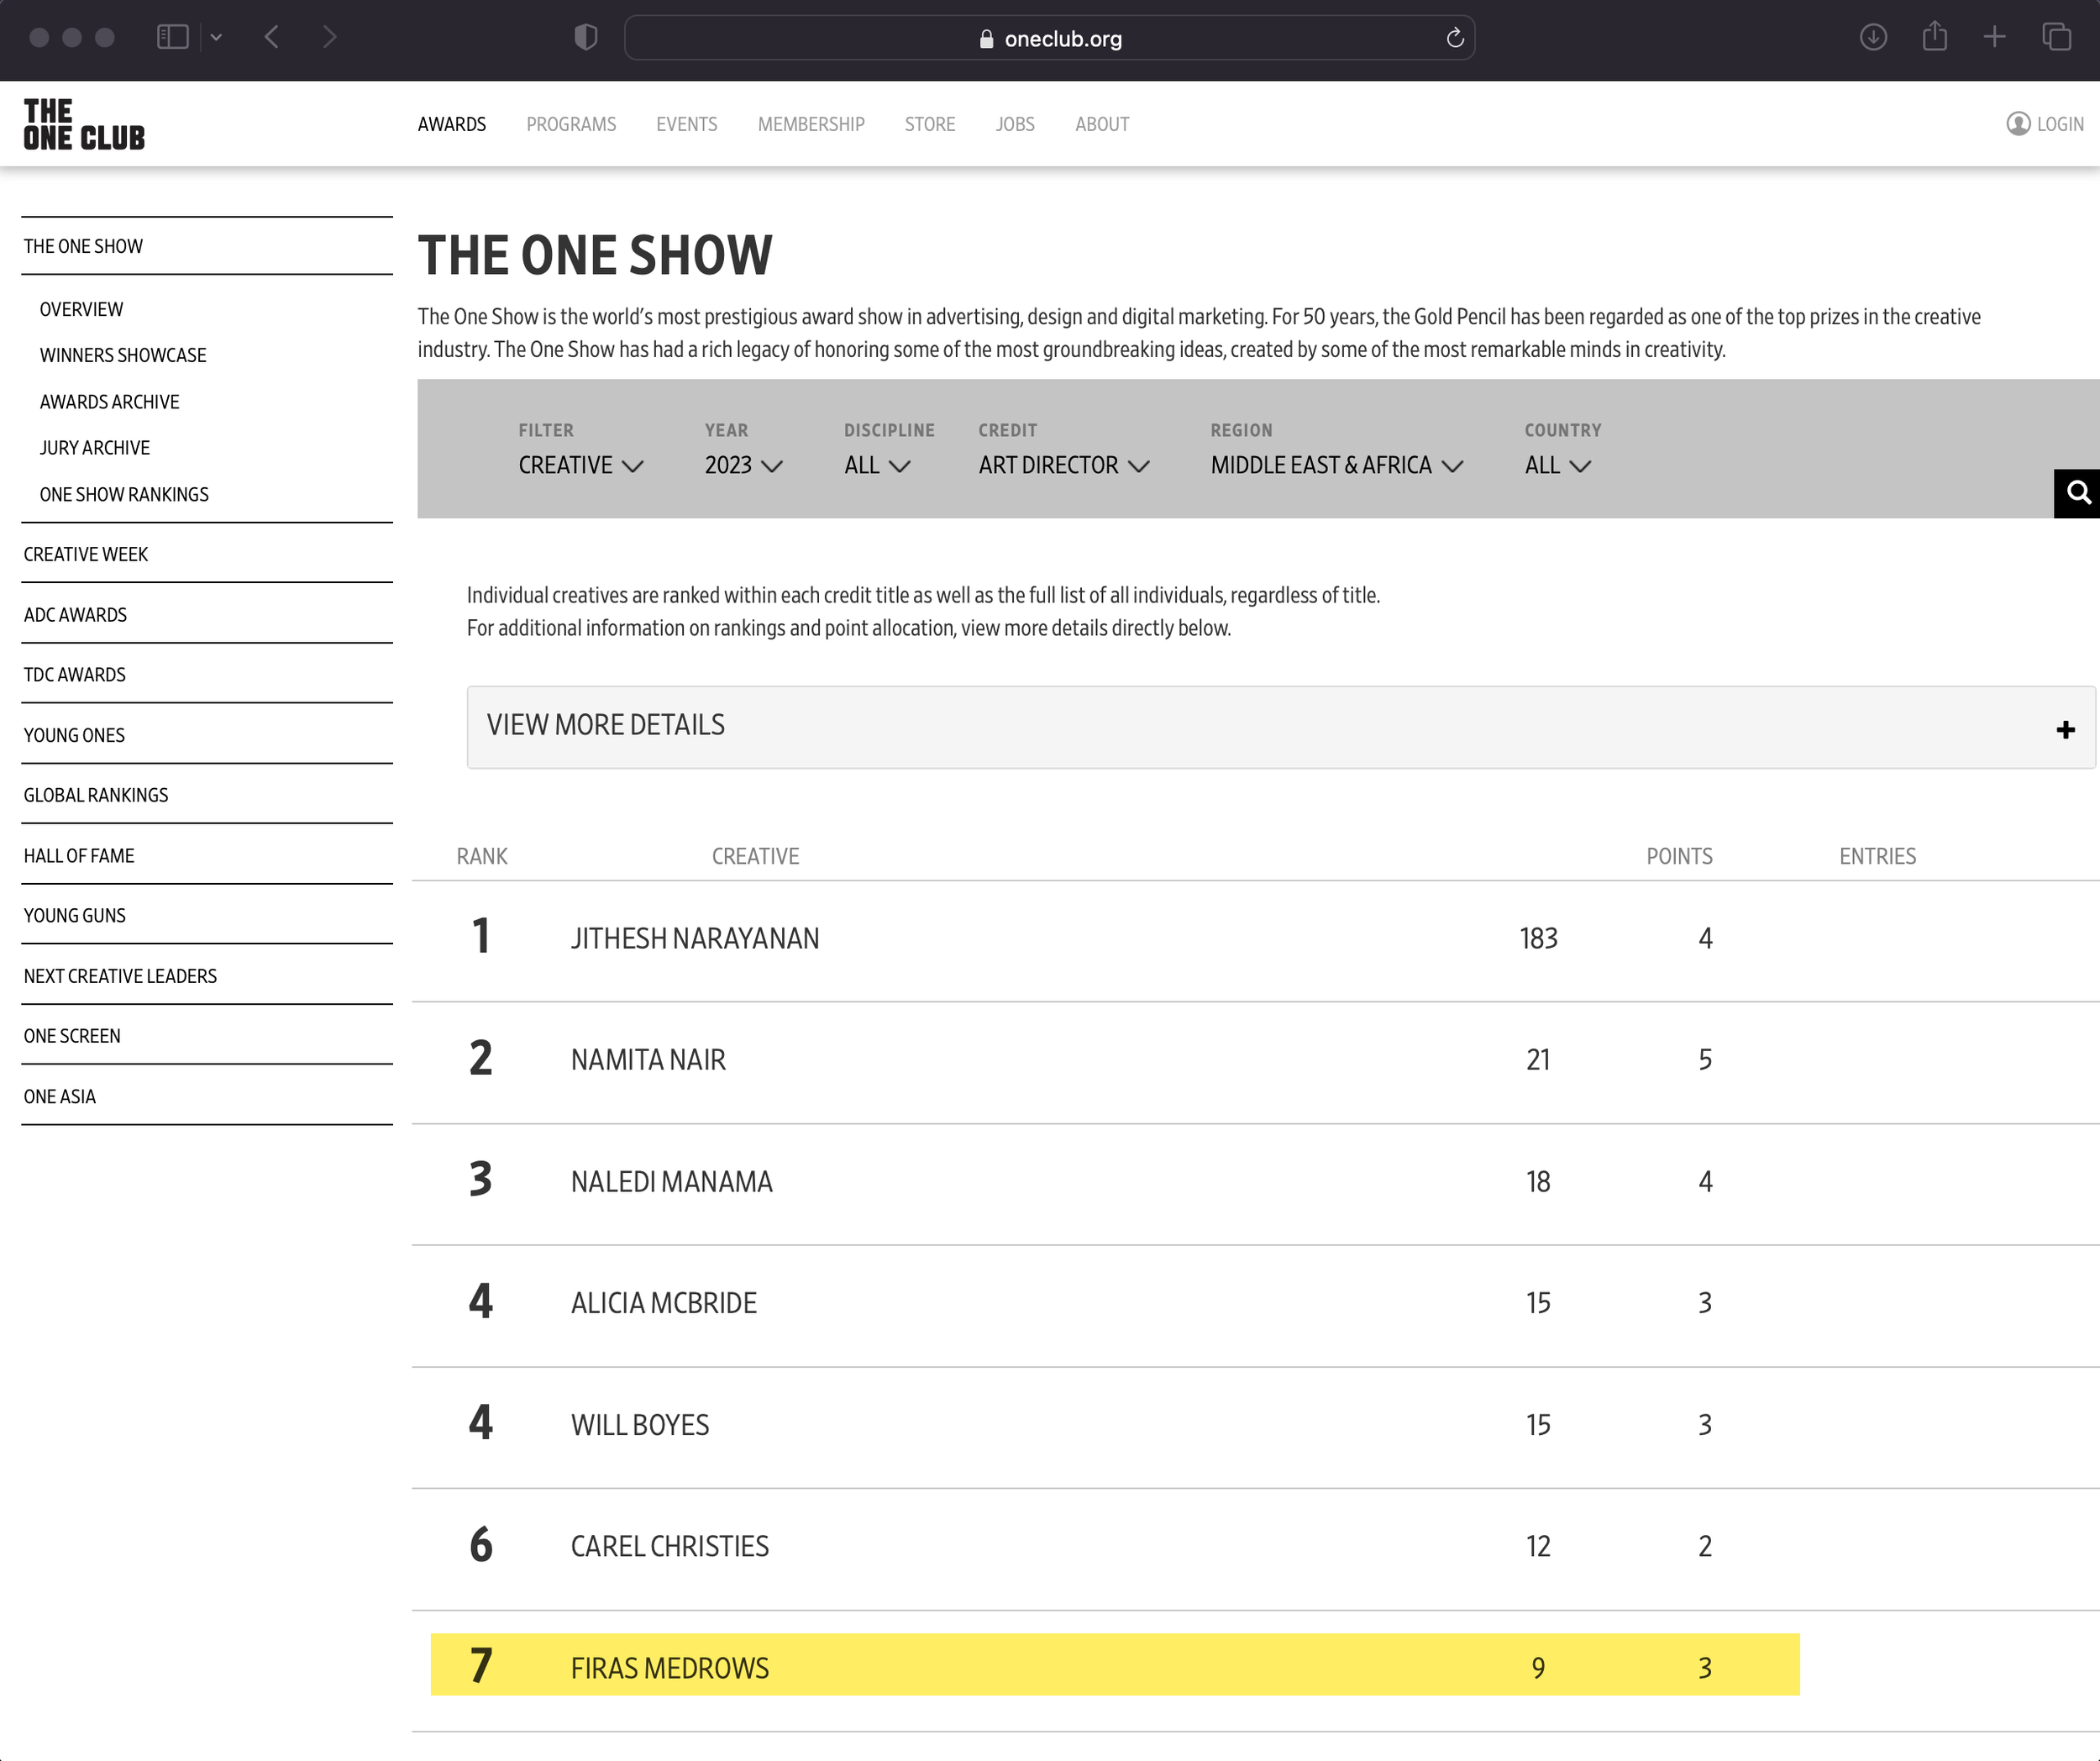The width and height of the screenshot is (2100, 1761).
Task: Click the Safari sidebar toggle icon
Action: 173,38
